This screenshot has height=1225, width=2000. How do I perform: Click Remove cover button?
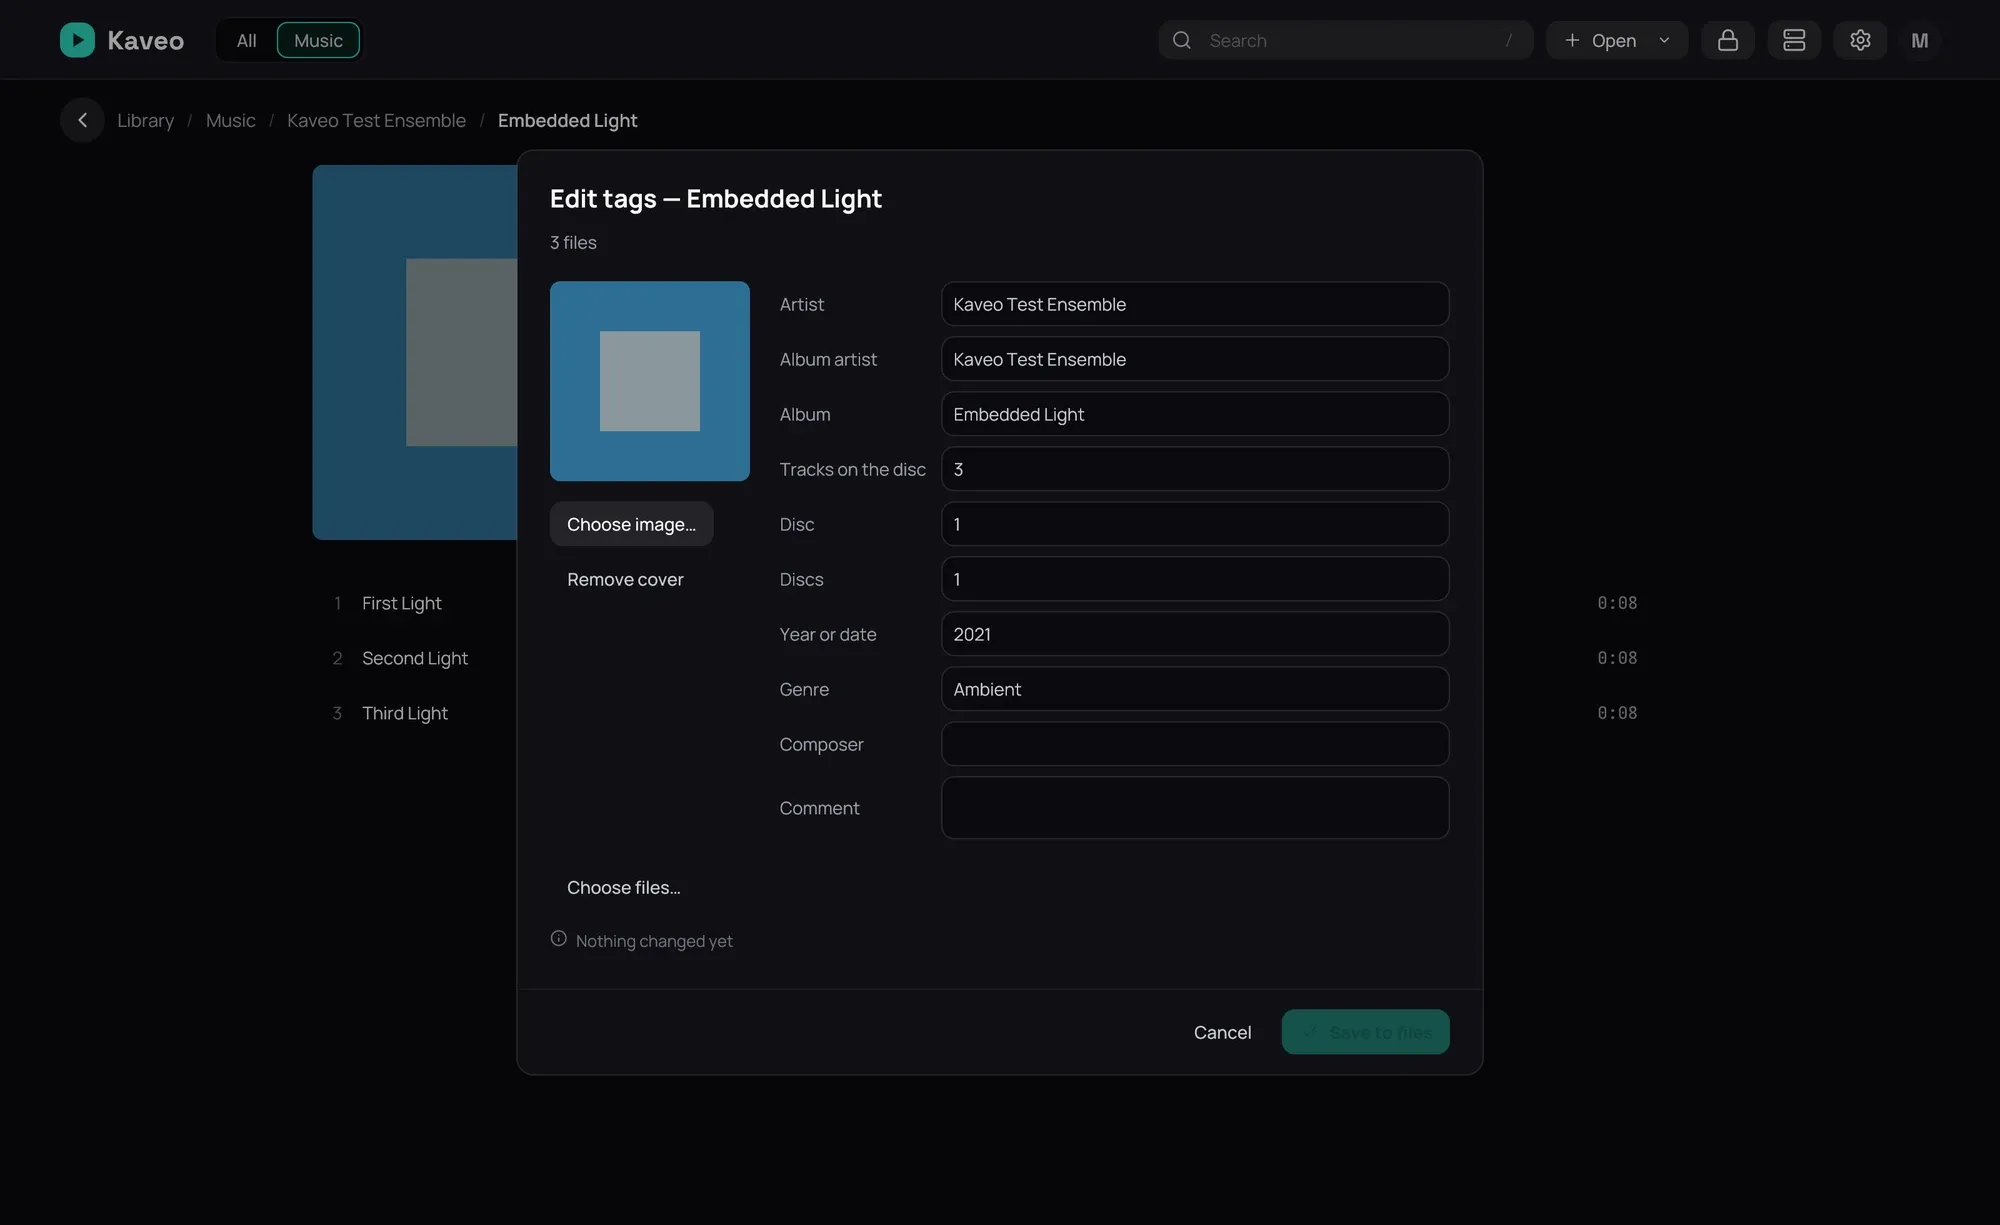click(625, 579)
